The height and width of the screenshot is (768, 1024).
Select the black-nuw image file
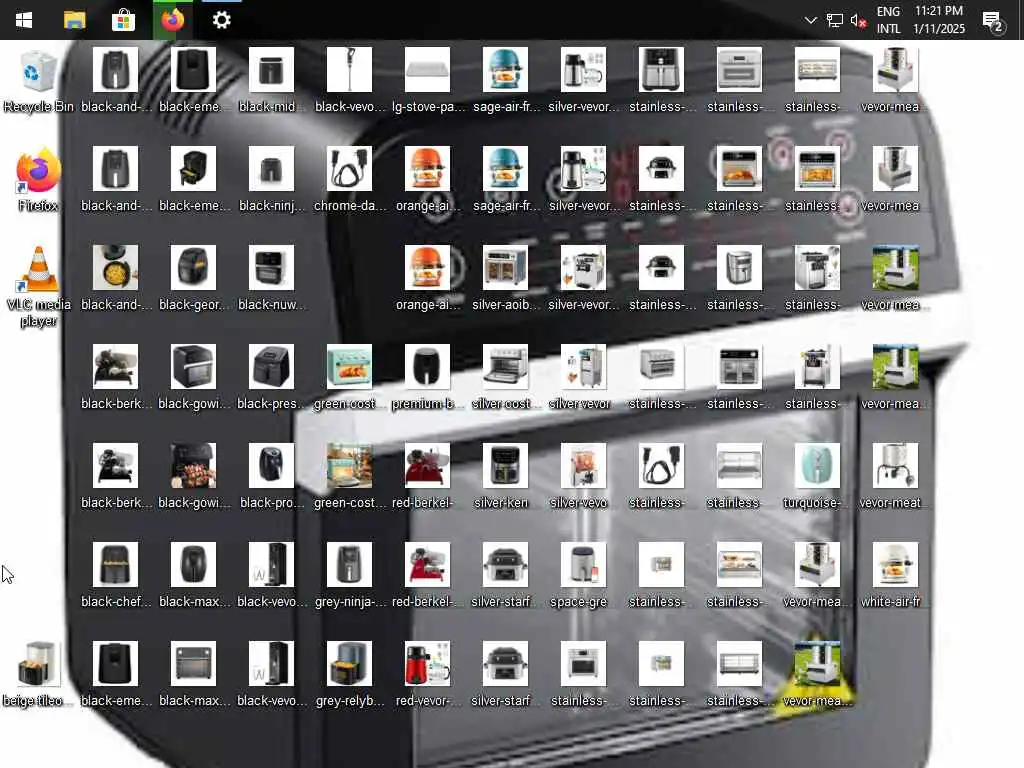pyautogui.click(x=271, y=279)
